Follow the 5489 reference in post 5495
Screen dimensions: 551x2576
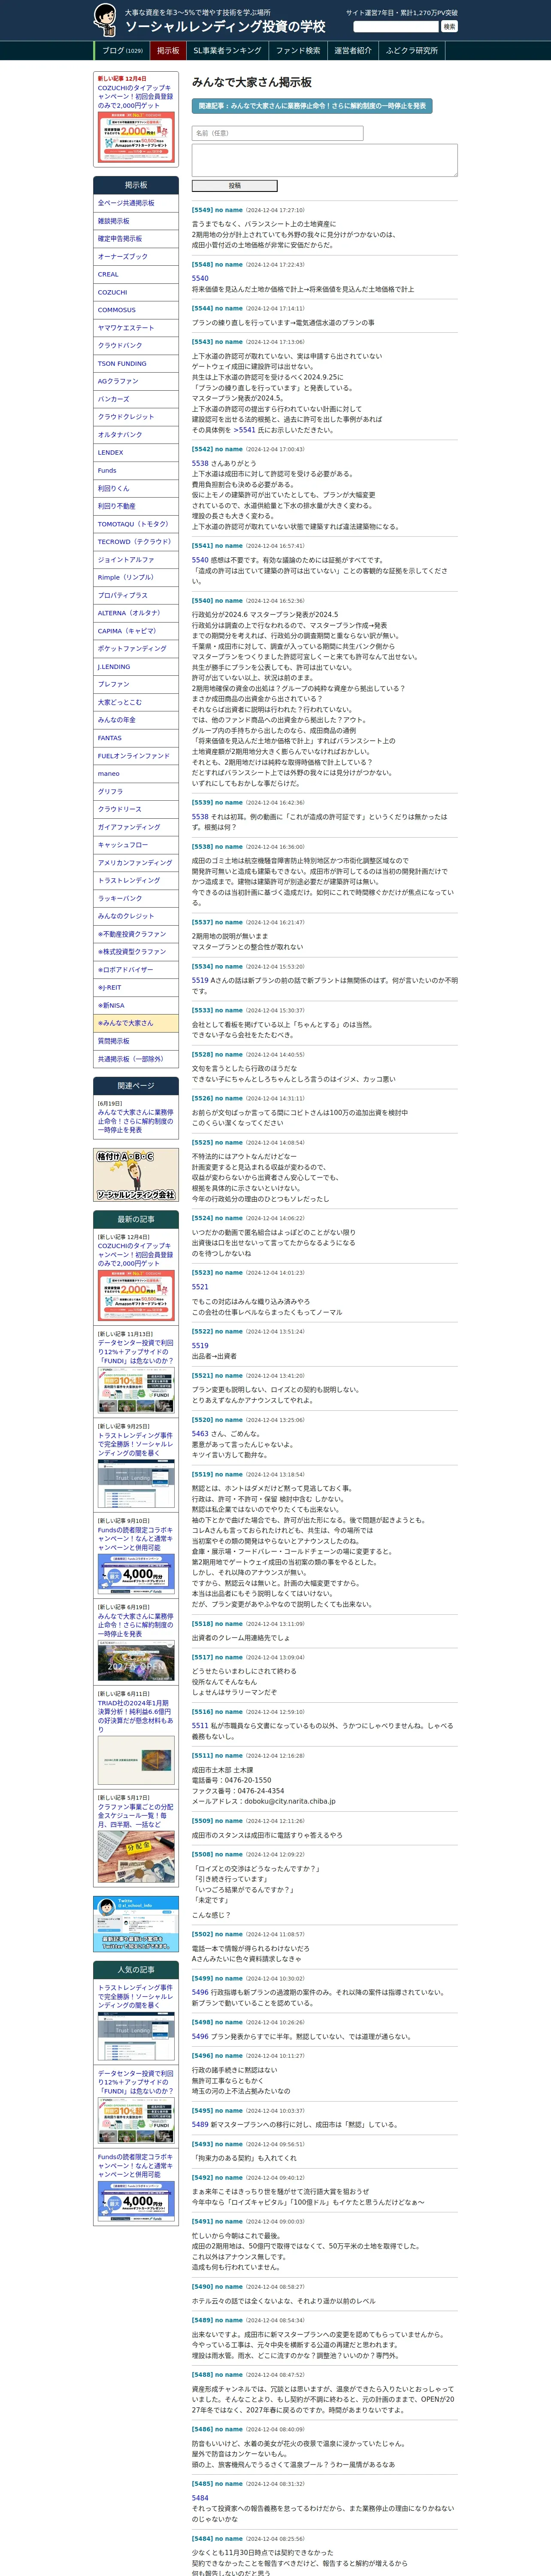click(x=200, y=2125)
